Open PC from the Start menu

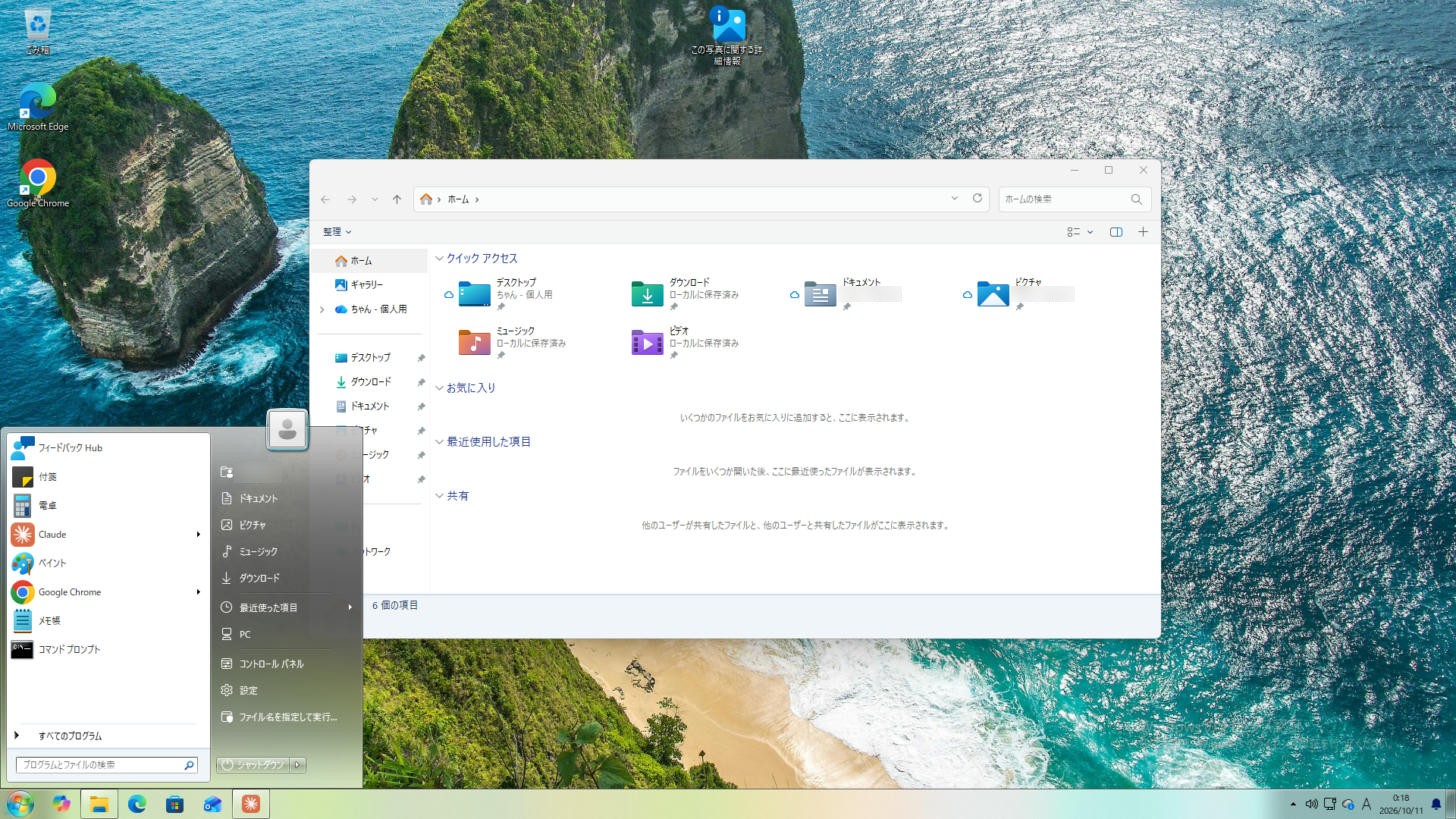(286, 635)
